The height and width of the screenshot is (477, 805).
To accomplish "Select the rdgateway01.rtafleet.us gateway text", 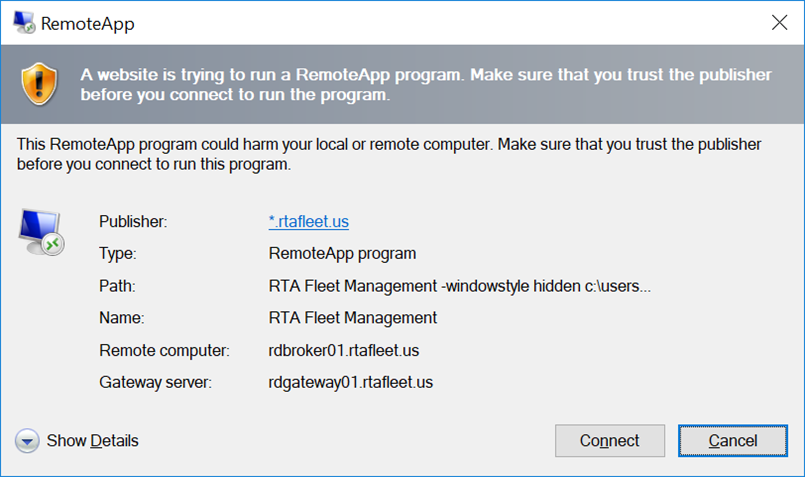I will coord(350,382).
